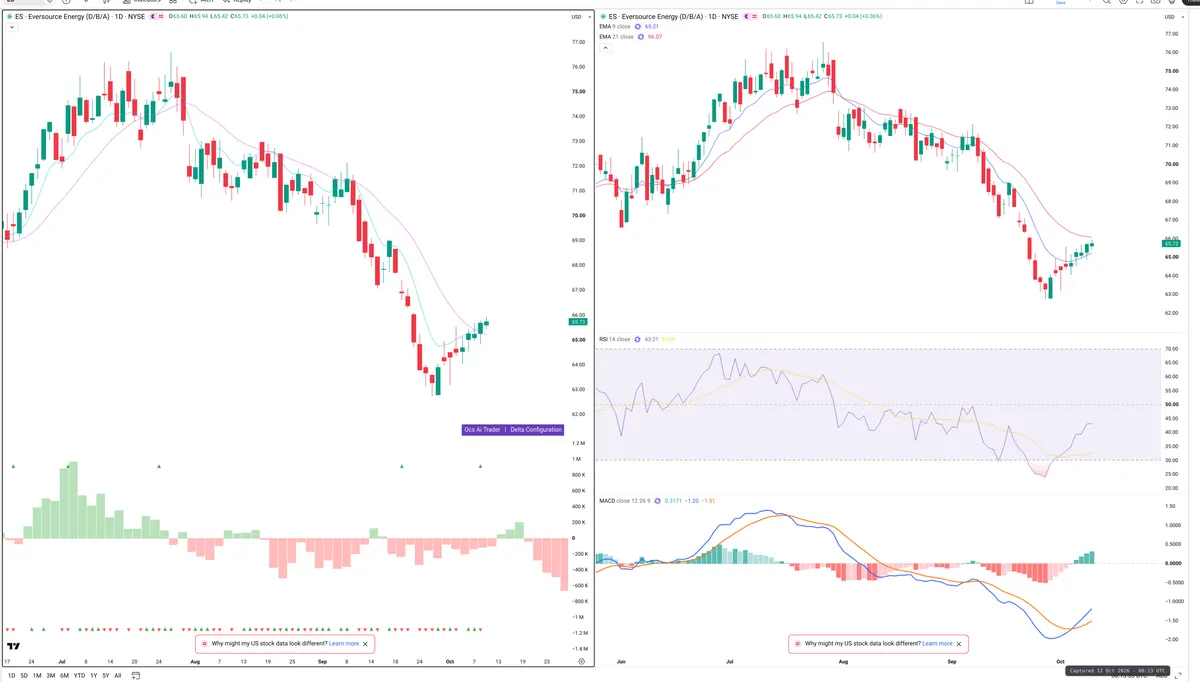Select the 5D time range
Viewport: 1200px width, 682px height.
[x=24, y=676]
